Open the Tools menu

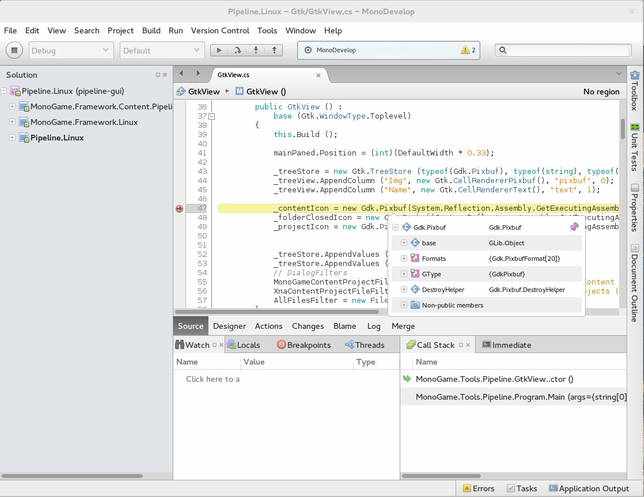click(x=267, y=30)
